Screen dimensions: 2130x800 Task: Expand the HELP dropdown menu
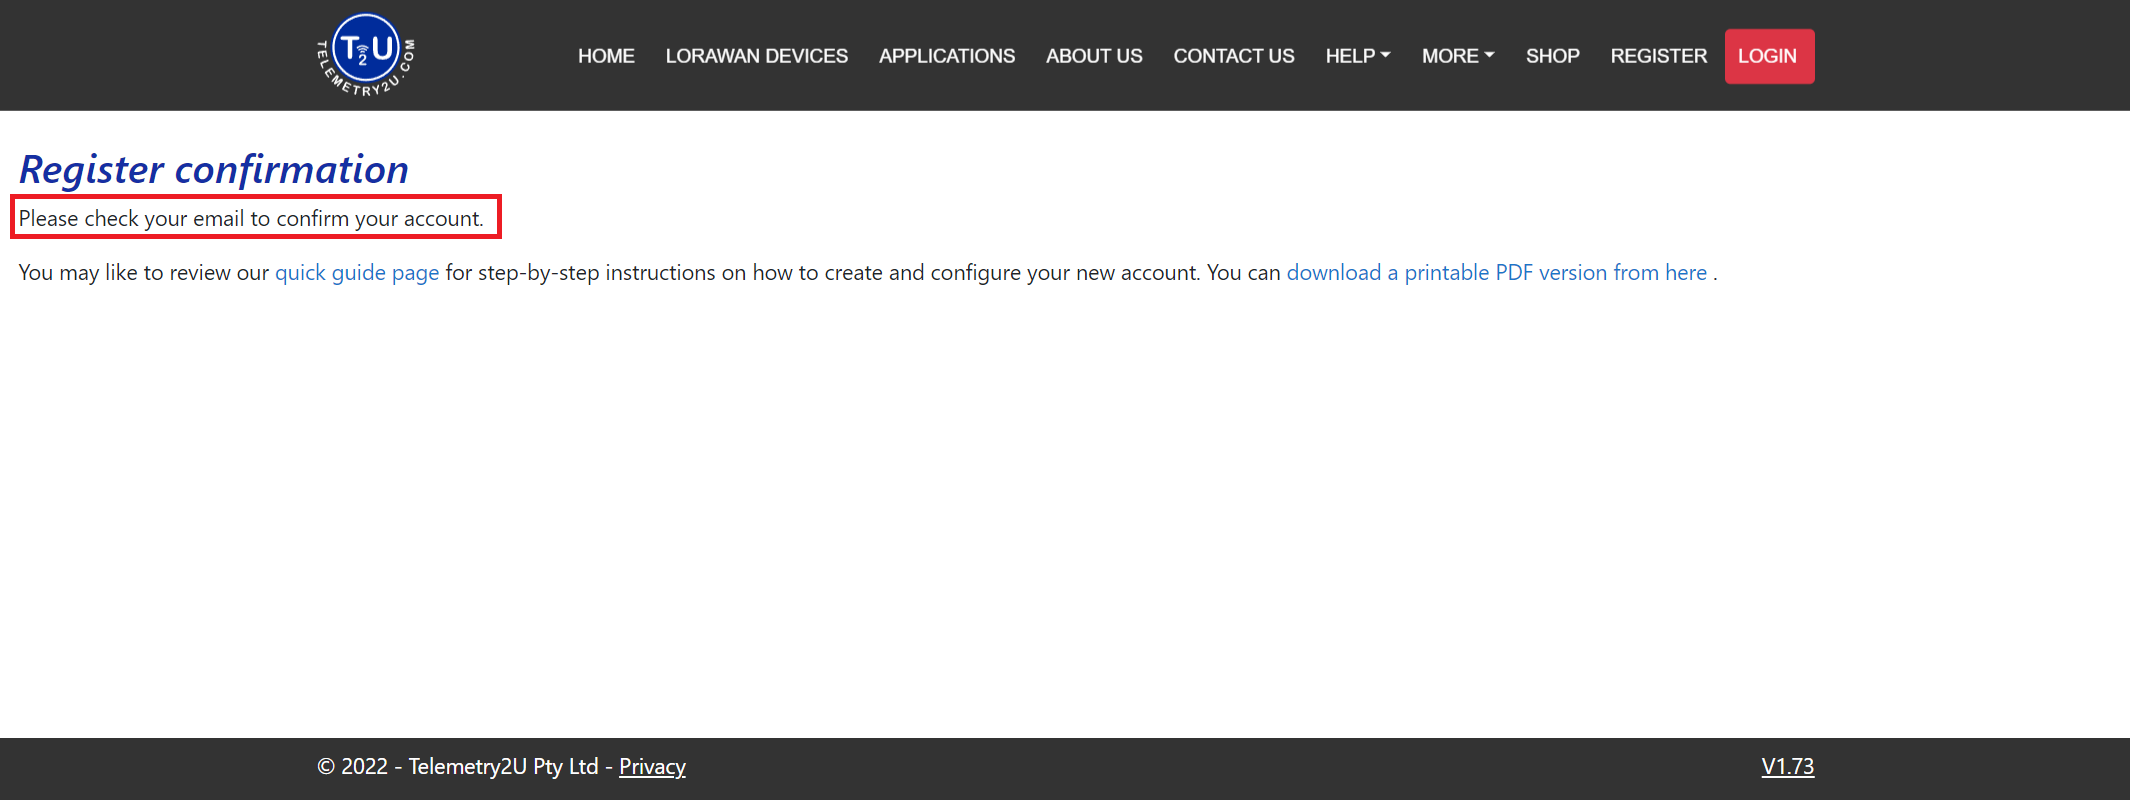[1358, 56]
